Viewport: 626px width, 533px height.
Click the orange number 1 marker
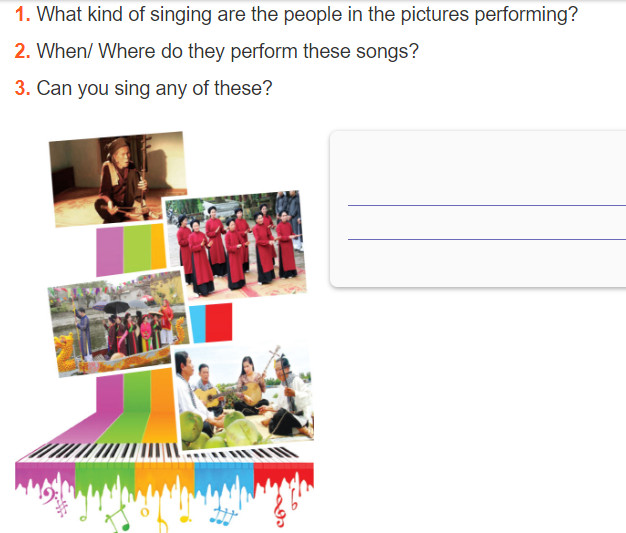[x=22, y=14]
